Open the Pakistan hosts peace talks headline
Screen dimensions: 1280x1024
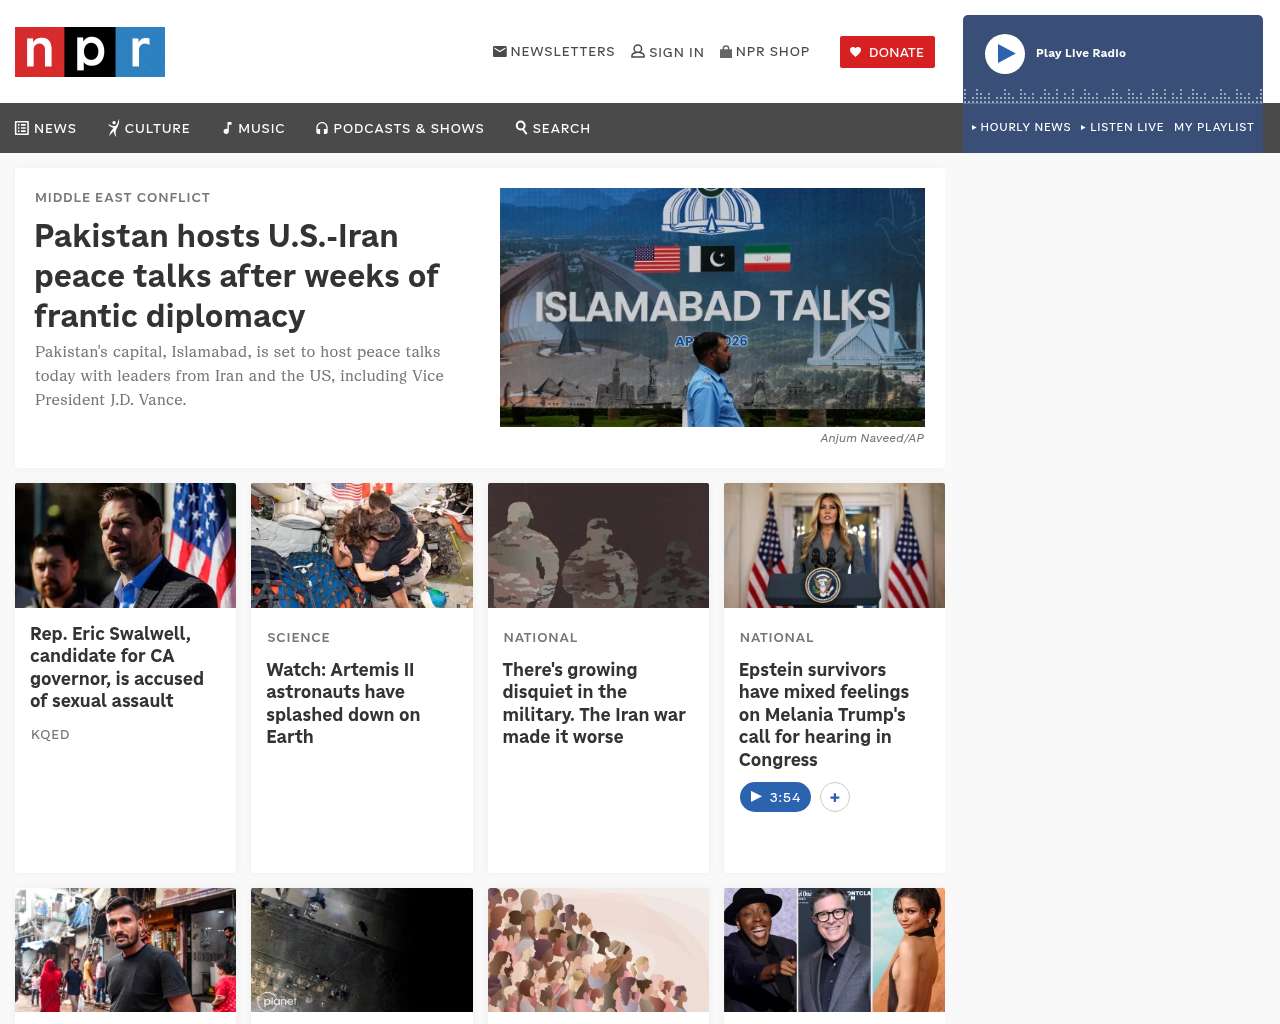coord(236,276)
